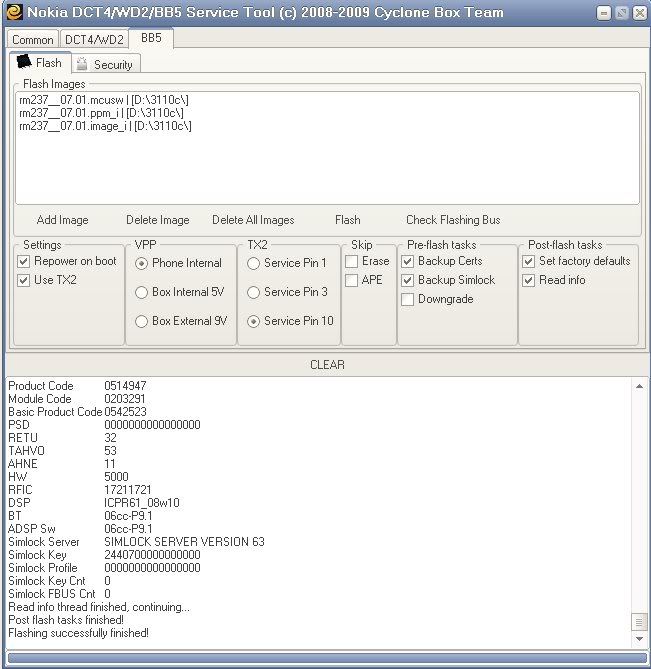Click Check Flashing Bus button

click(453, 220)
